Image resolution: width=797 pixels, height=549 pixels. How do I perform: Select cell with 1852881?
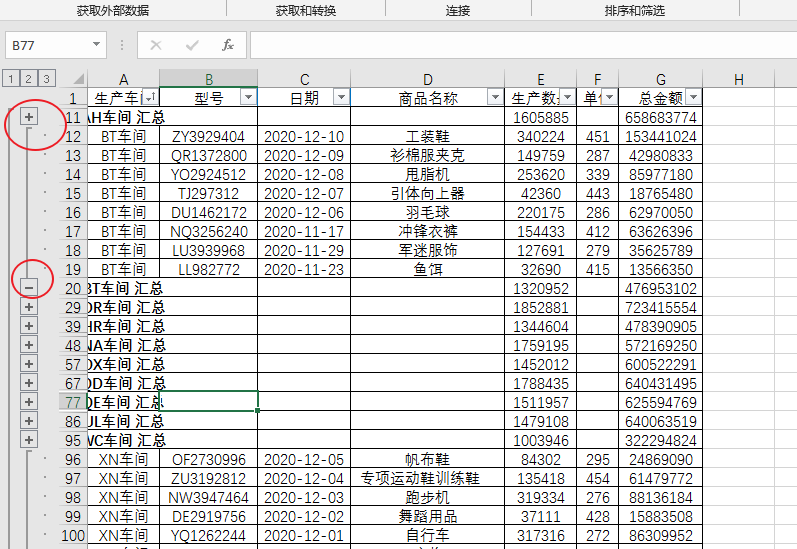540,307
